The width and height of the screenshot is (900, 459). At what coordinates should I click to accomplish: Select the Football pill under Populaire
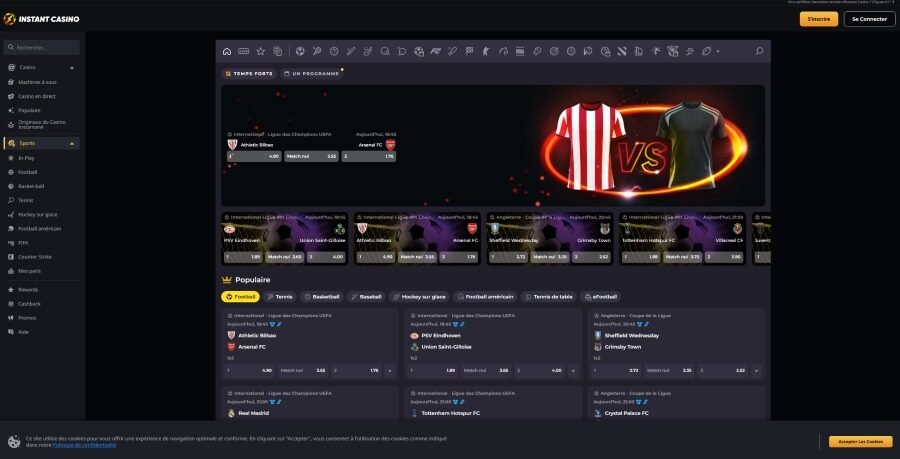(x=240, y=297)
